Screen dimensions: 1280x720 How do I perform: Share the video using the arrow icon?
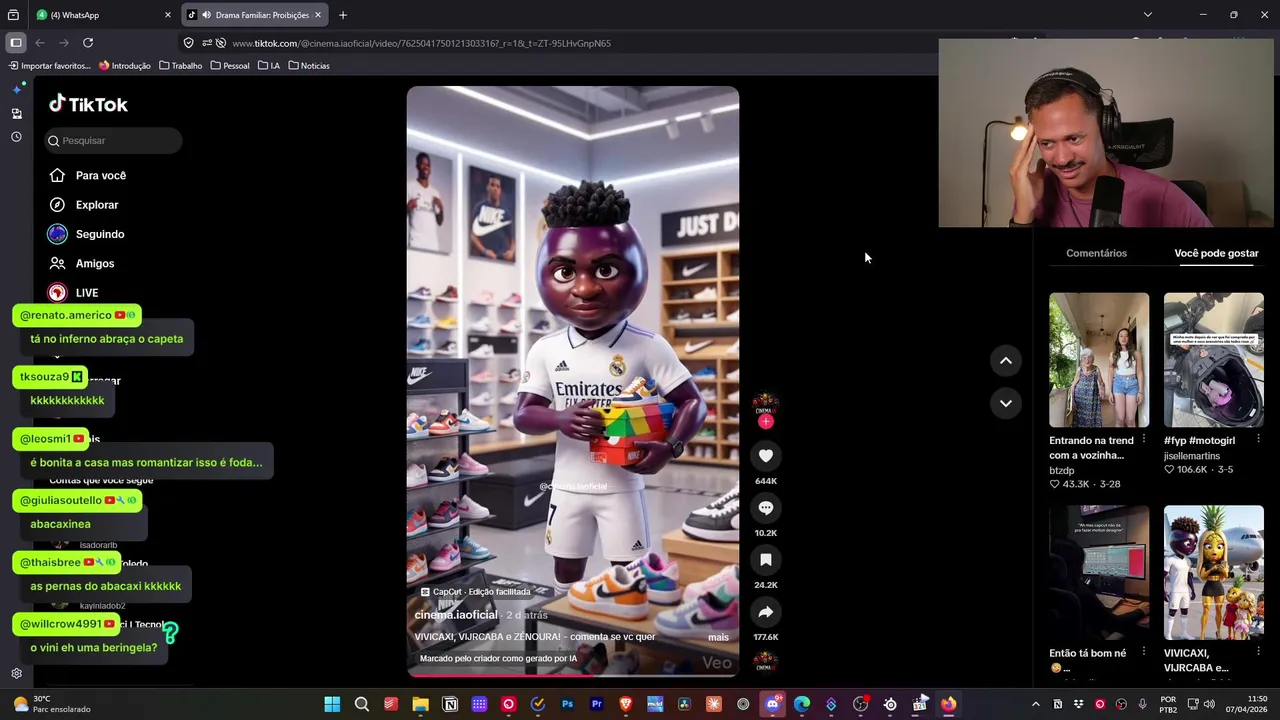766,612
